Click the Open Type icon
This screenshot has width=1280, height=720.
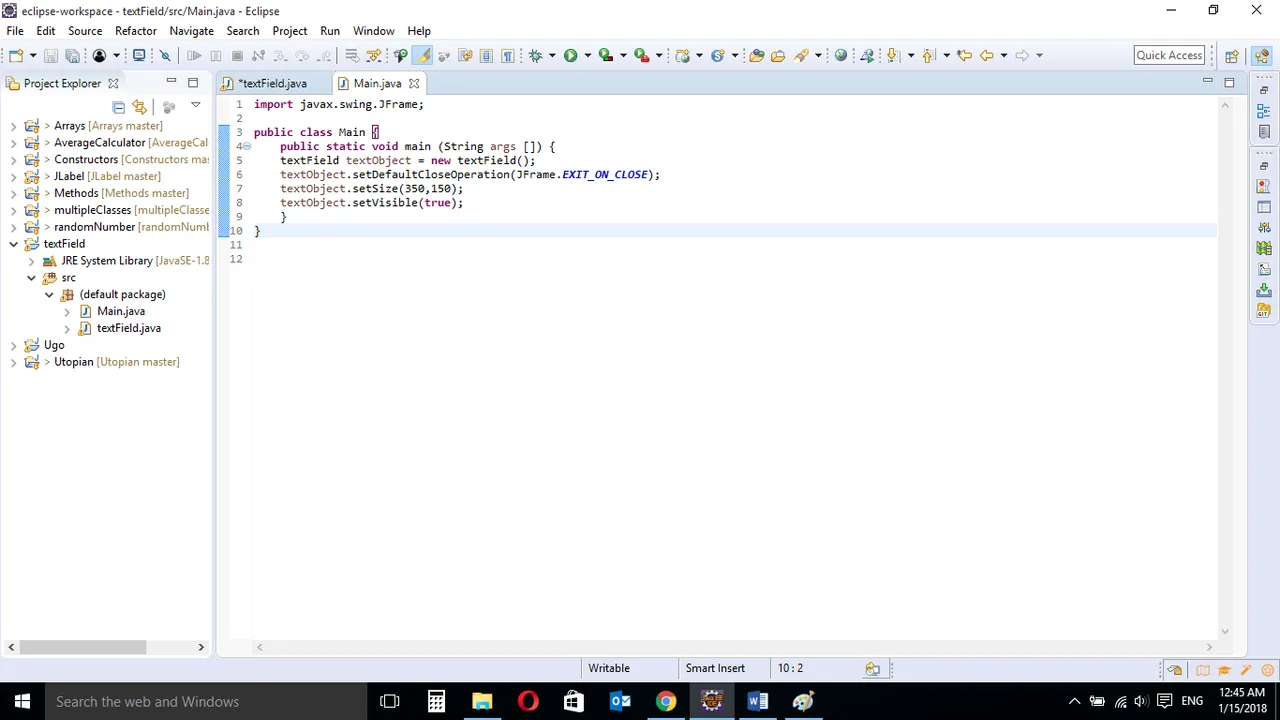(x=756, y=56)
